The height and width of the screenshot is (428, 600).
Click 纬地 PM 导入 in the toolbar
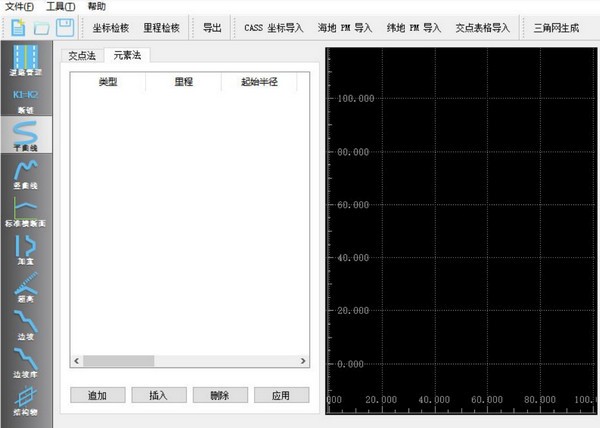pos(414,28)
